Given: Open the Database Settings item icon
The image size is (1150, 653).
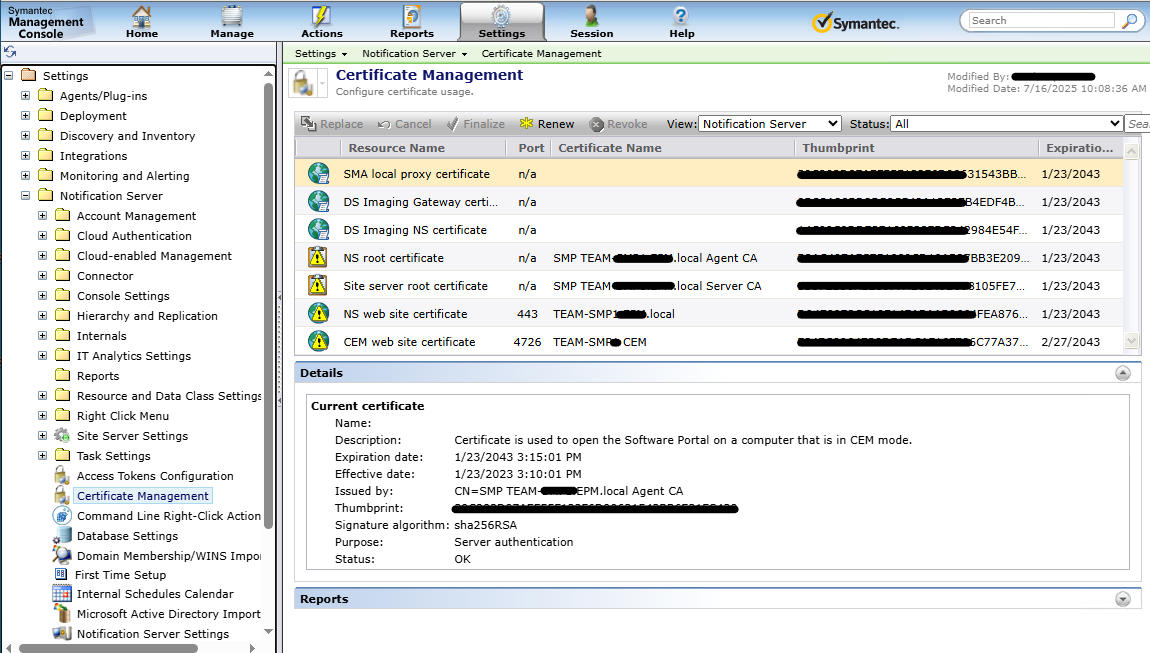Looking at the screenshot, I should [x=62, y=536].
